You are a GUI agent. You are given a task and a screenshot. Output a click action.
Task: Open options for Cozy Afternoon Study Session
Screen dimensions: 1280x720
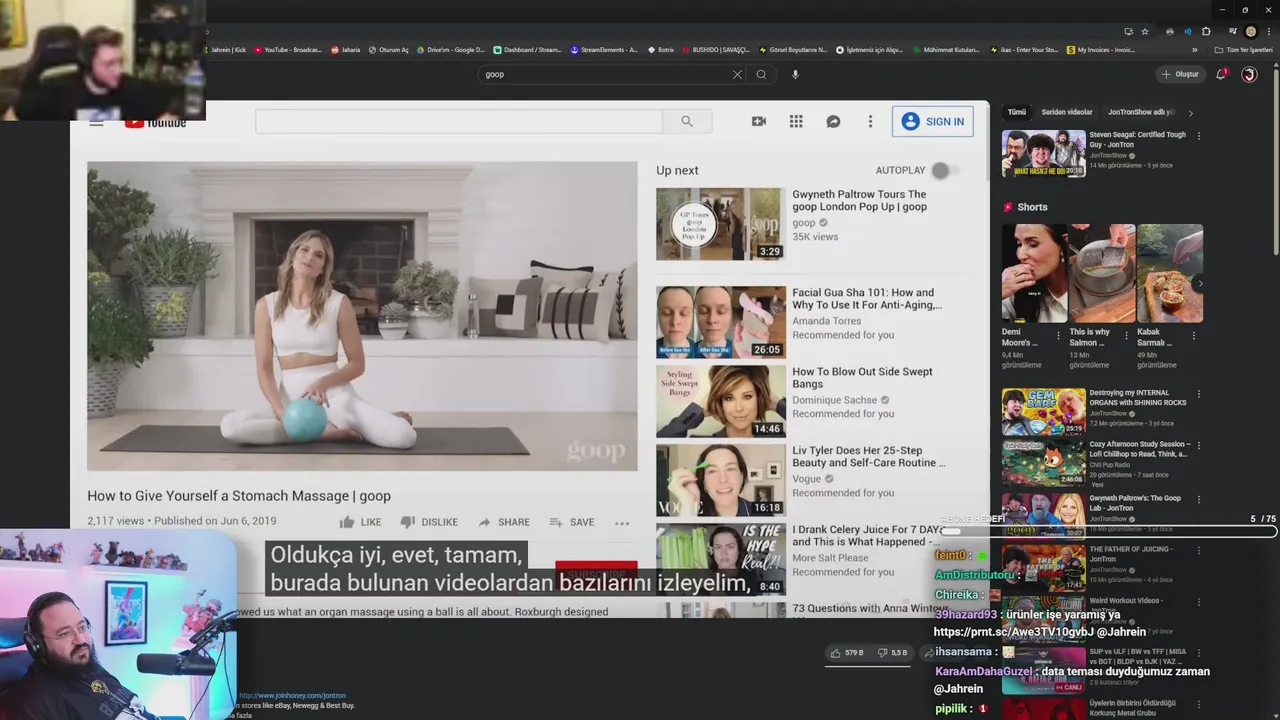click(x=1198, y=445)
